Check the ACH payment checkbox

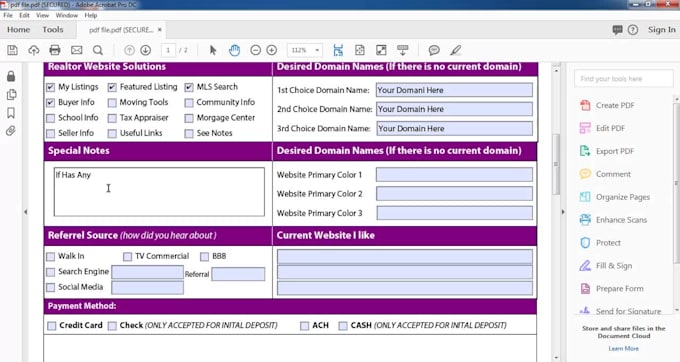(304, 326)
